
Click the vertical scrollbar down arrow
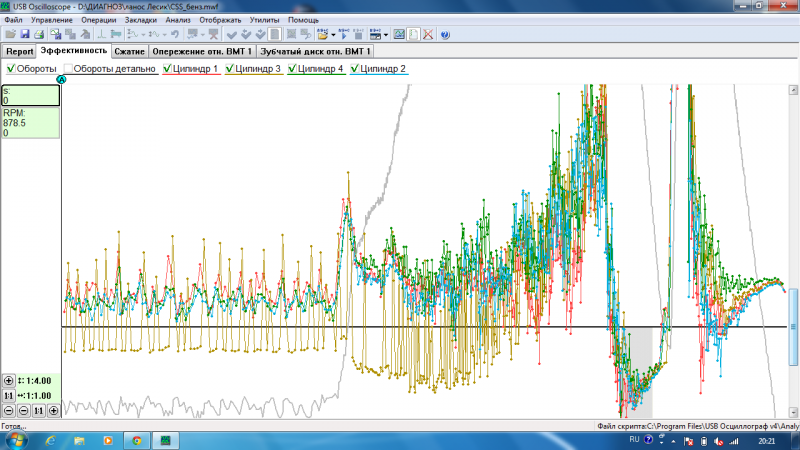794,412
